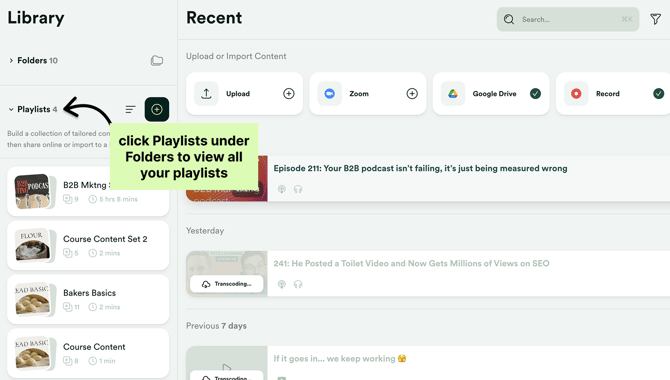Open Episode 211 B2B podcast title
The width and height of the screenshot is (670, 380).
(x=420, y=168)
